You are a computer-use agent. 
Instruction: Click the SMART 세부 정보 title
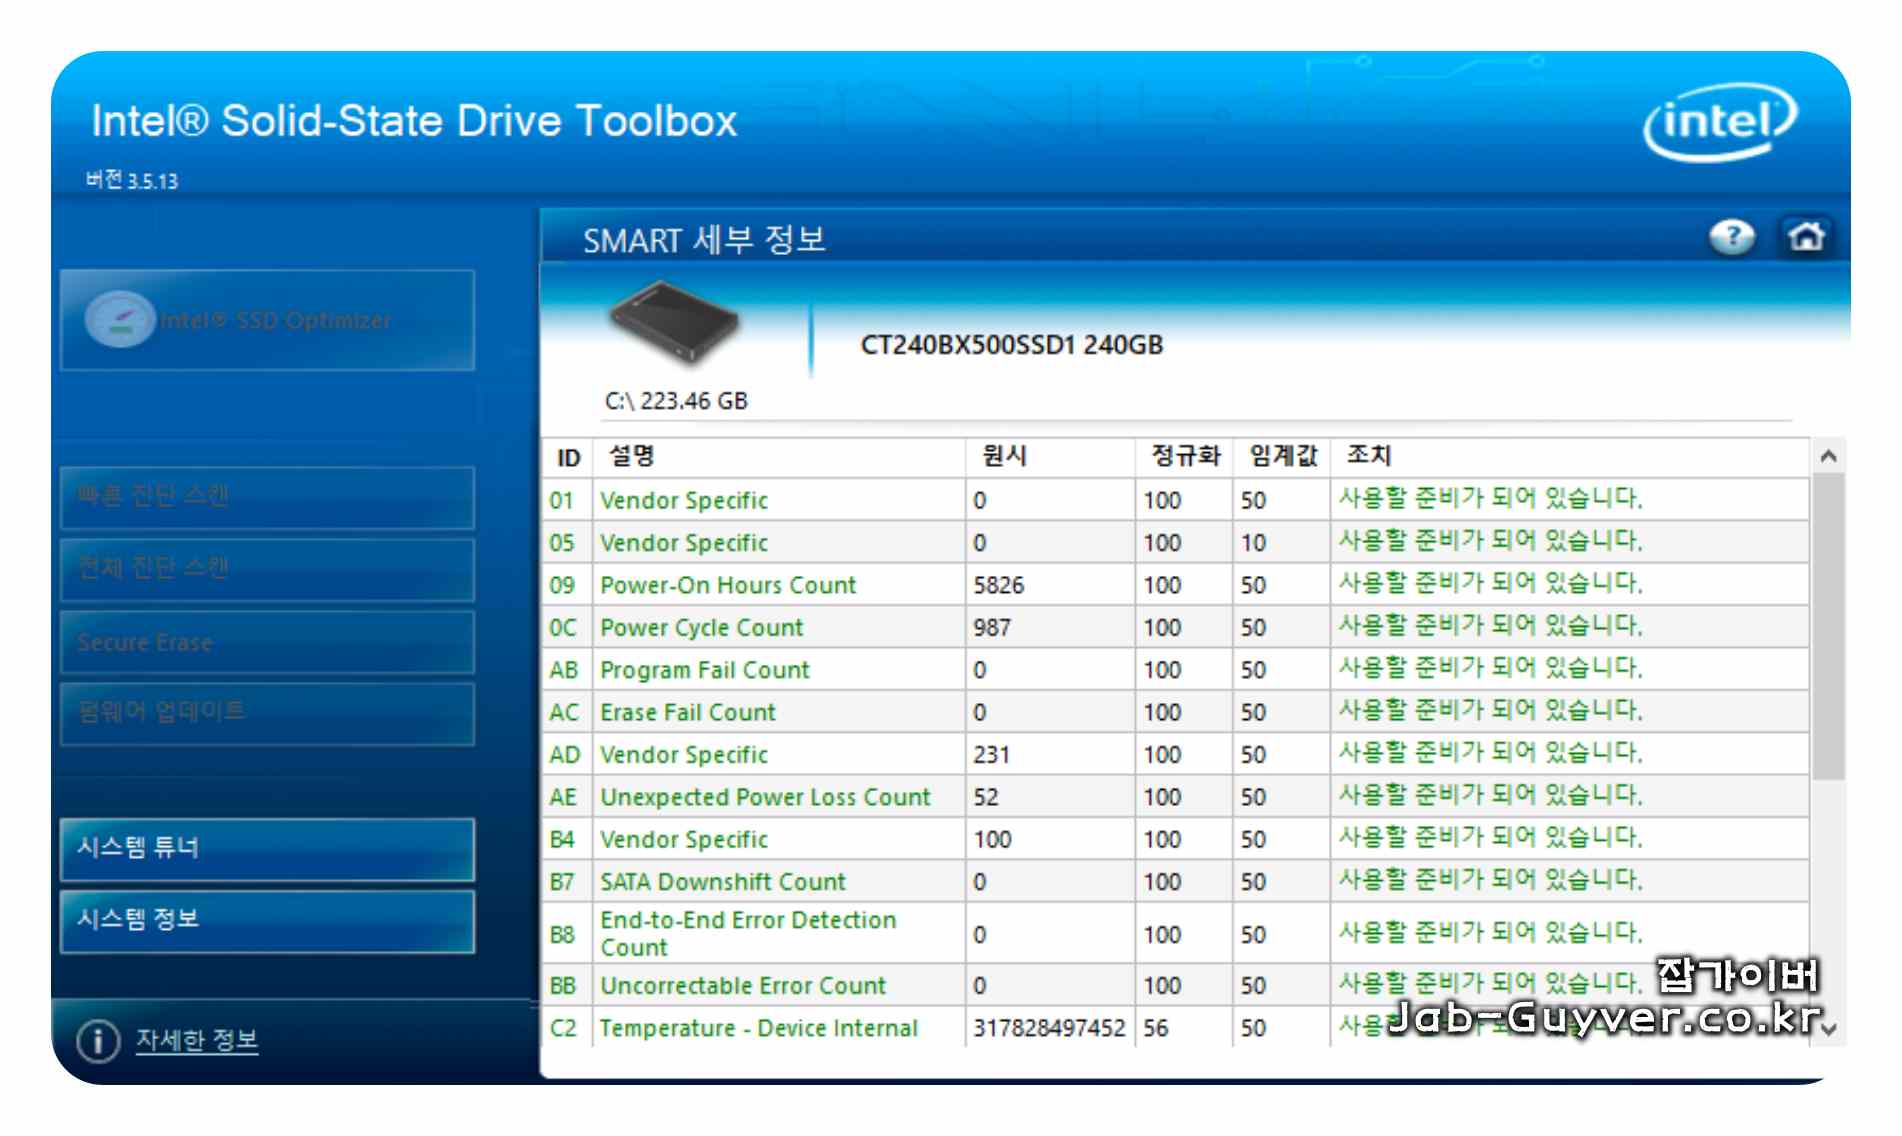704,240
